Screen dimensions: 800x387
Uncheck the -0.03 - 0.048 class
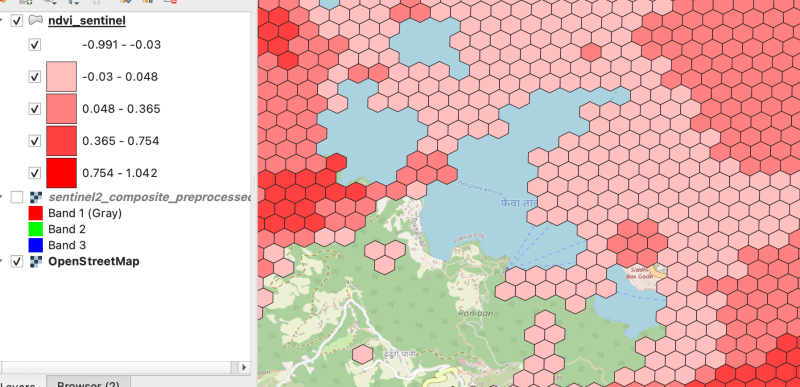point(34,77)
